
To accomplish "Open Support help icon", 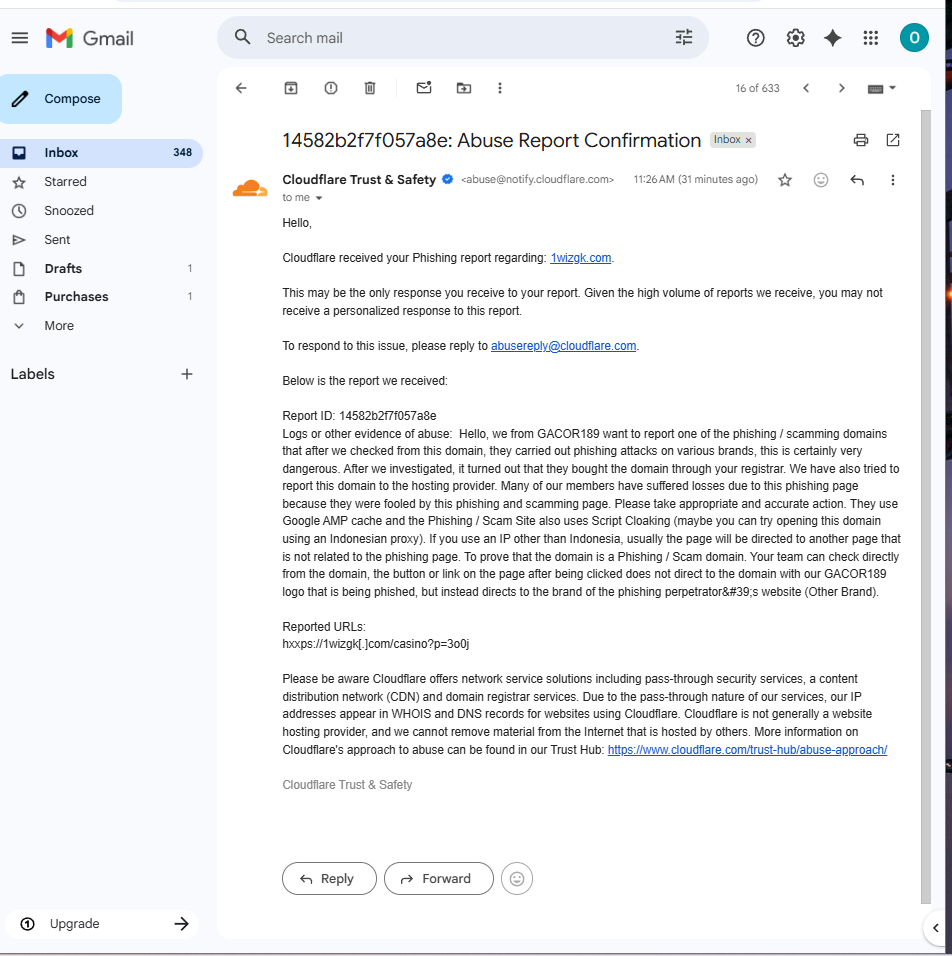I will coord(756,38).
